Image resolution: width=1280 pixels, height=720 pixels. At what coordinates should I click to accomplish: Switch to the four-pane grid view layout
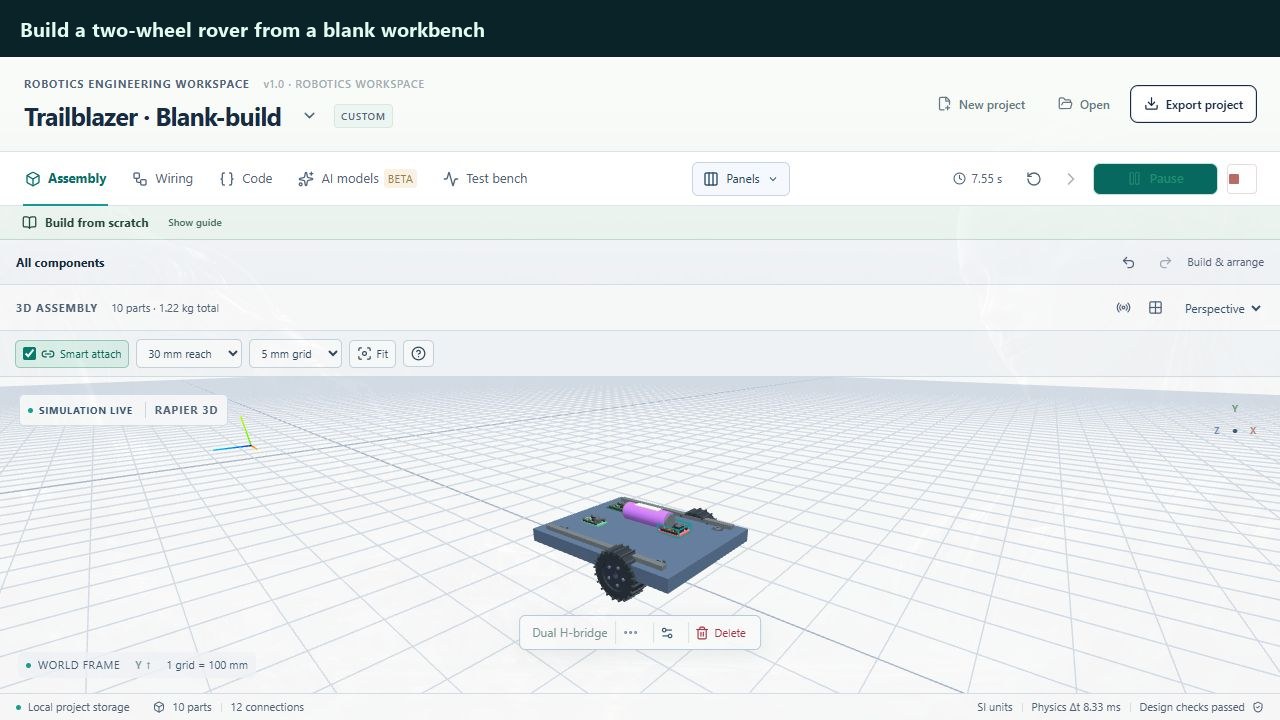1155,308
